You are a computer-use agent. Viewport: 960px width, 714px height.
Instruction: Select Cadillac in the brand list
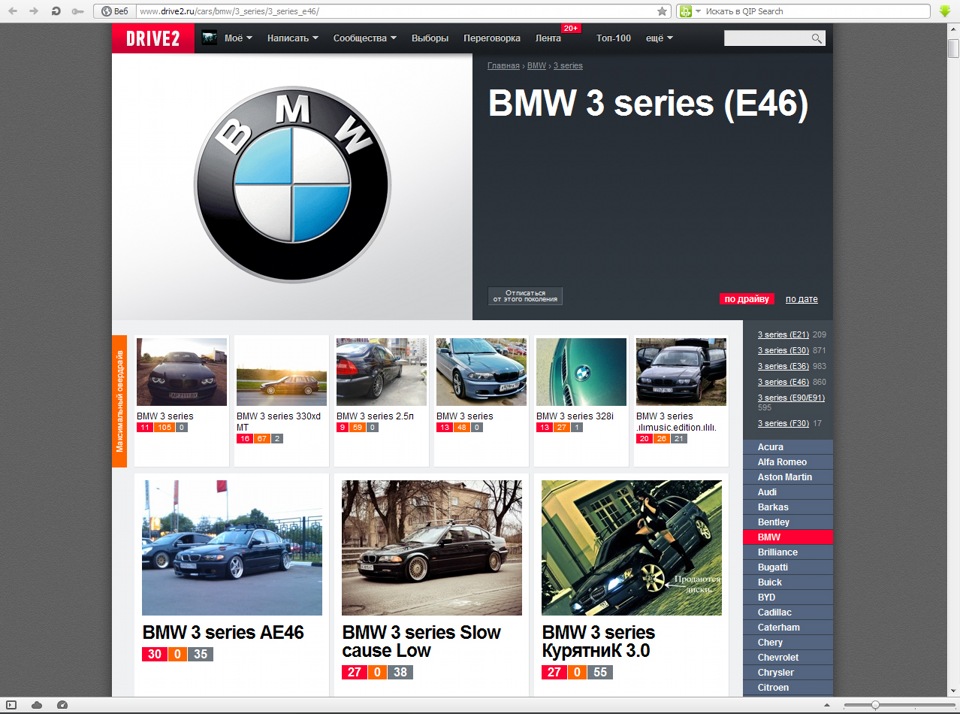(x=788, y=612)
